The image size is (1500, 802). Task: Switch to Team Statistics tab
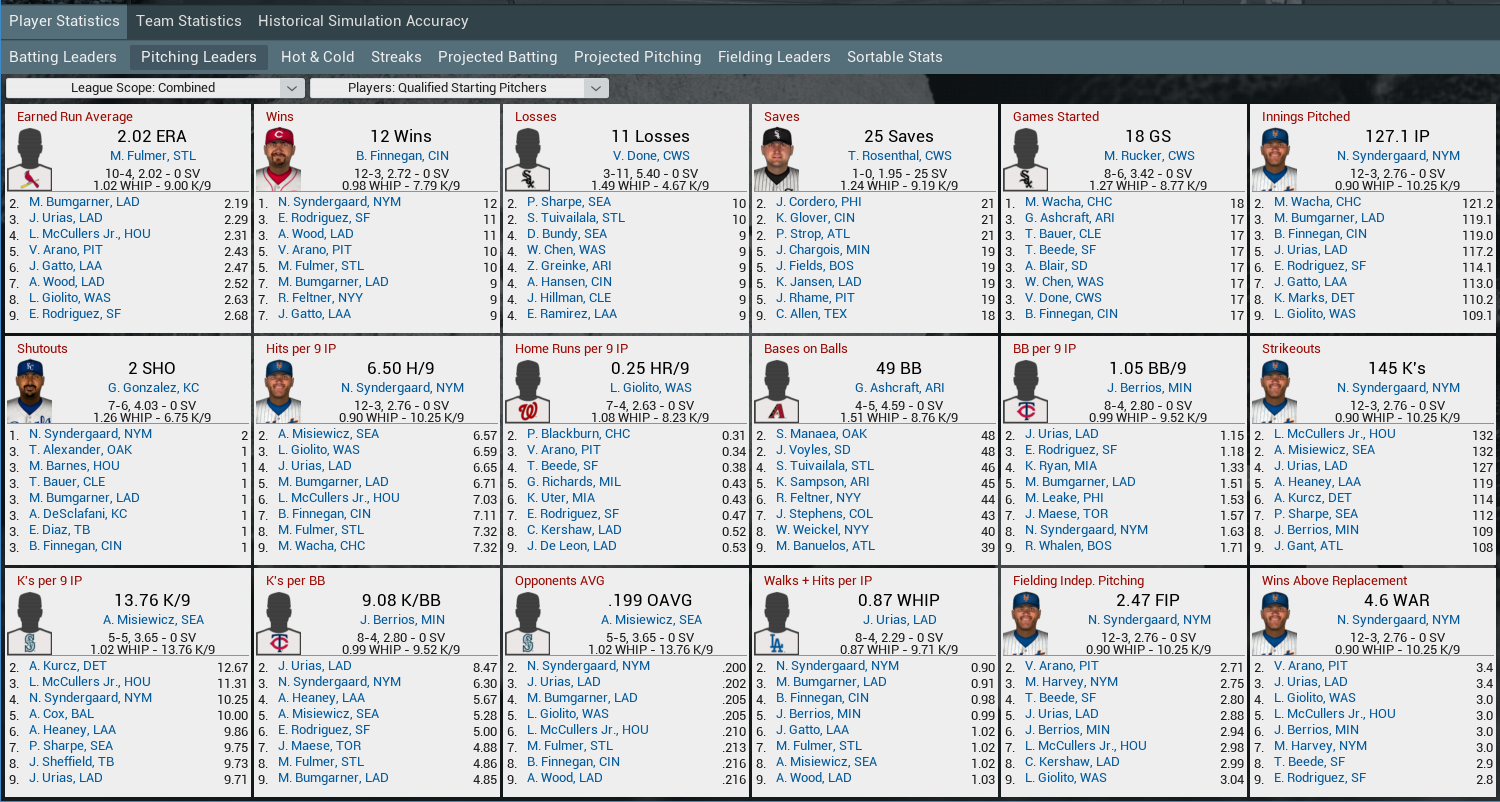(x=188, y=21)
